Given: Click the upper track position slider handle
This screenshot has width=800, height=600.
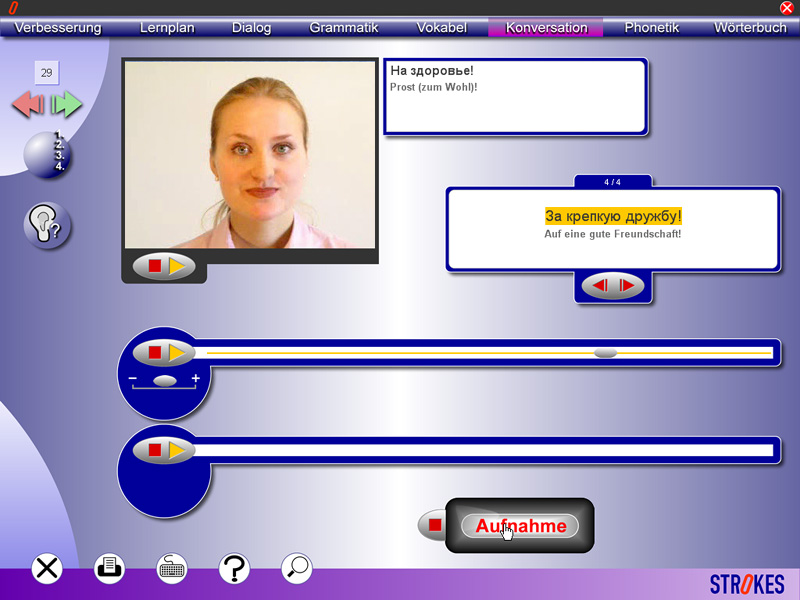Looking at the screenshot, I should click(606, 353).
